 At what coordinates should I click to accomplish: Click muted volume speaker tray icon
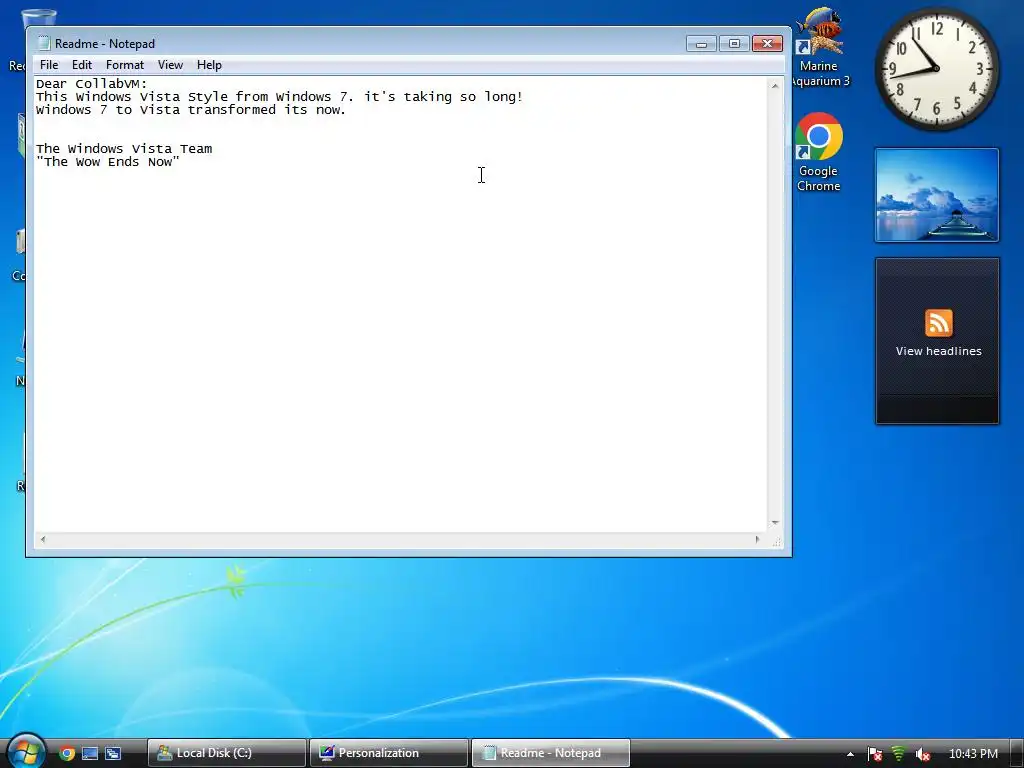(922, 754)
